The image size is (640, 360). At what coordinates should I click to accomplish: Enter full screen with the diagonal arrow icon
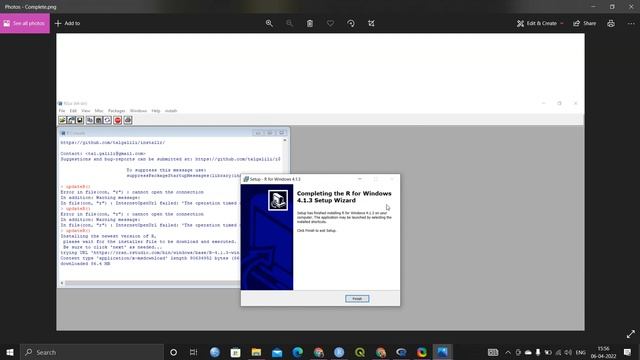point(631,334)
